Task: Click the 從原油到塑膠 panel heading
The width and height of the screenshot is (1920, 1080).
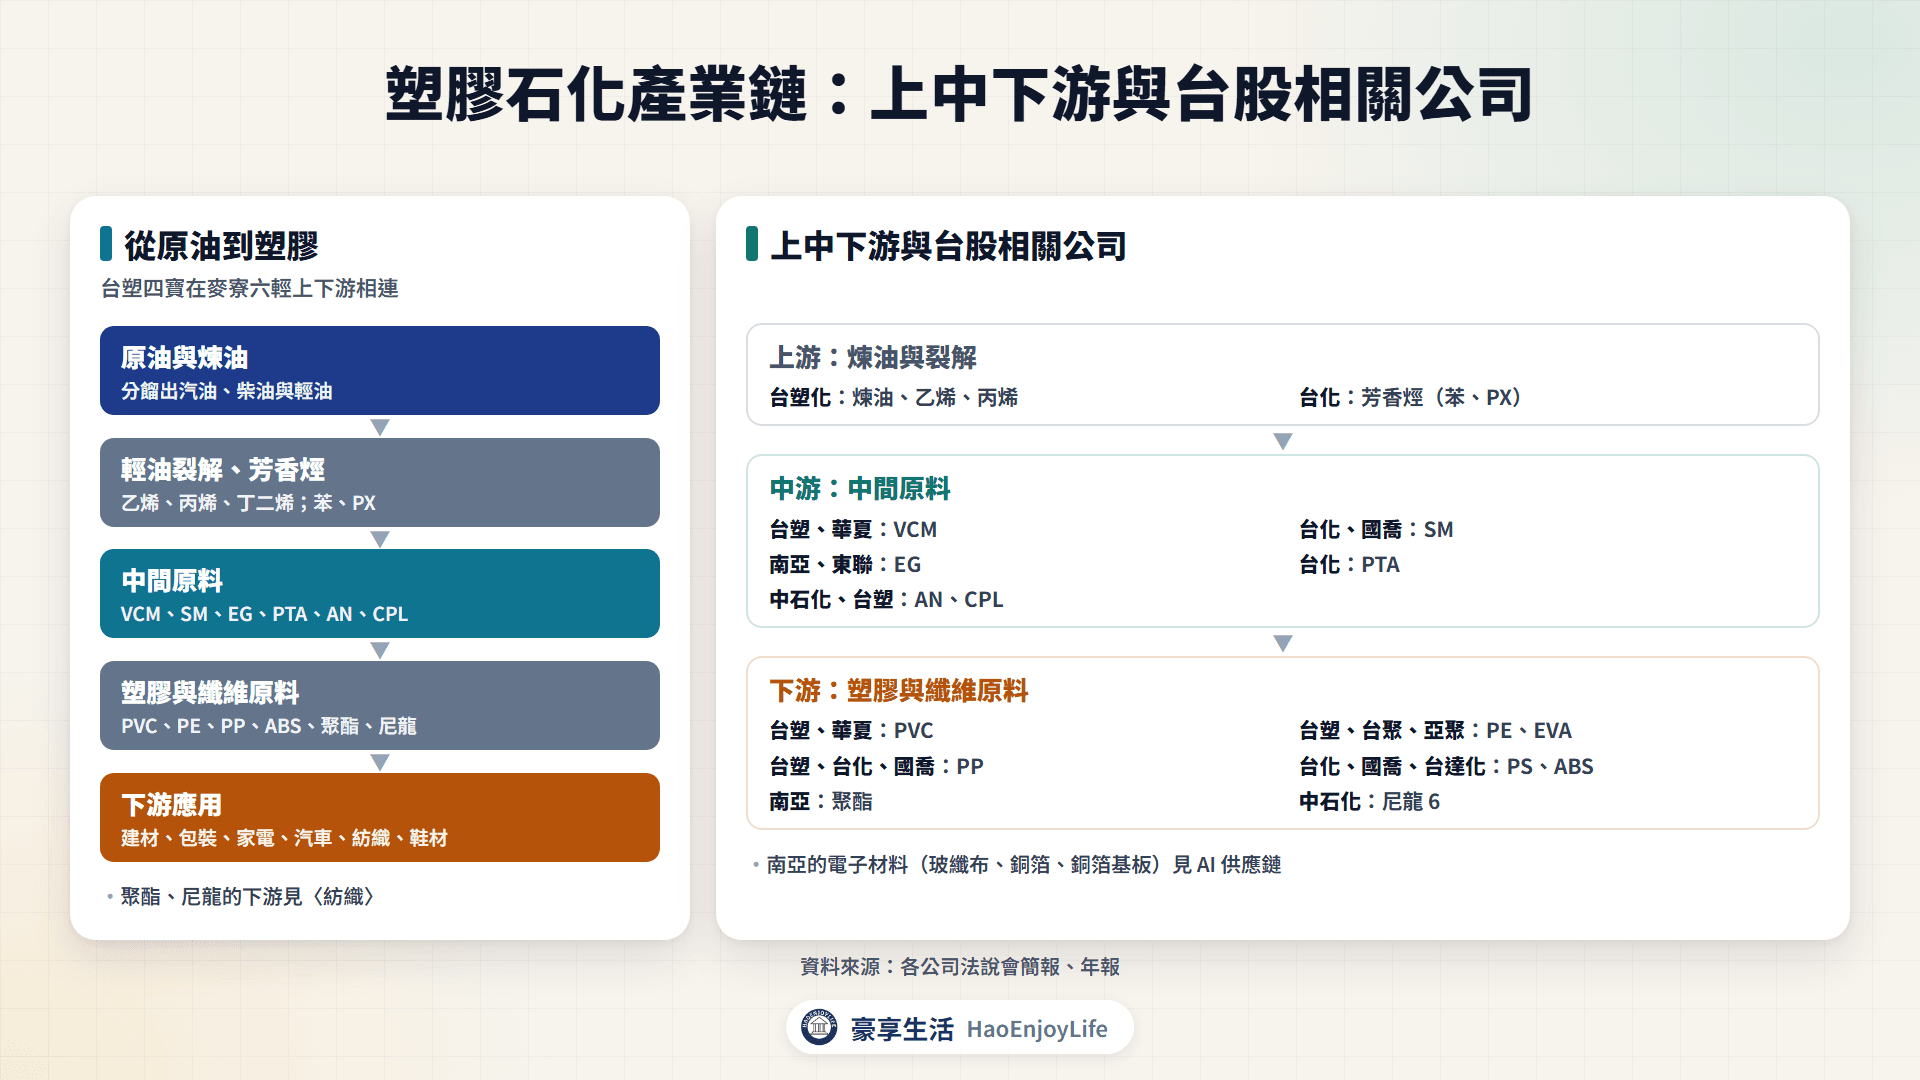Action: click(221, 245)
